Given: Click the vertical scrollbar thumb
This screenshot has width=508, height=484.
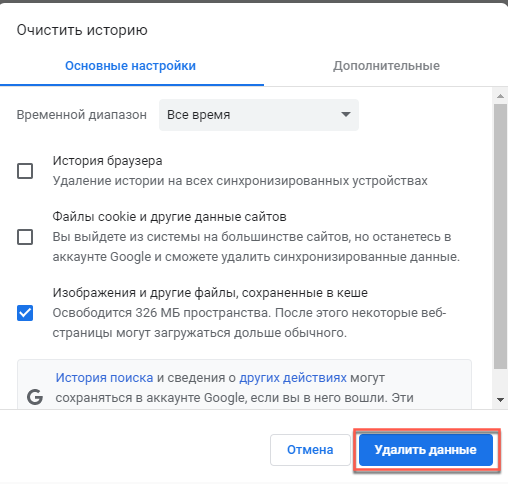Looking at the screenshot, I should point(500,236).
